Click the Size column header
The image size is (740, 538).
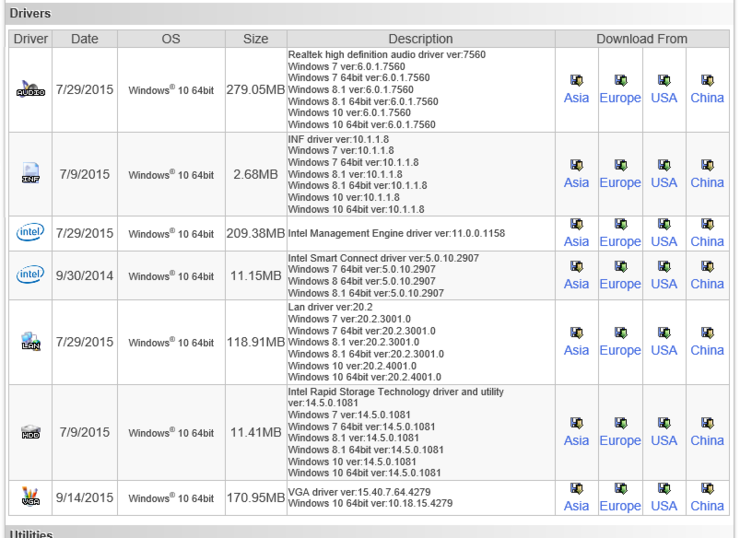click(255, 39)
